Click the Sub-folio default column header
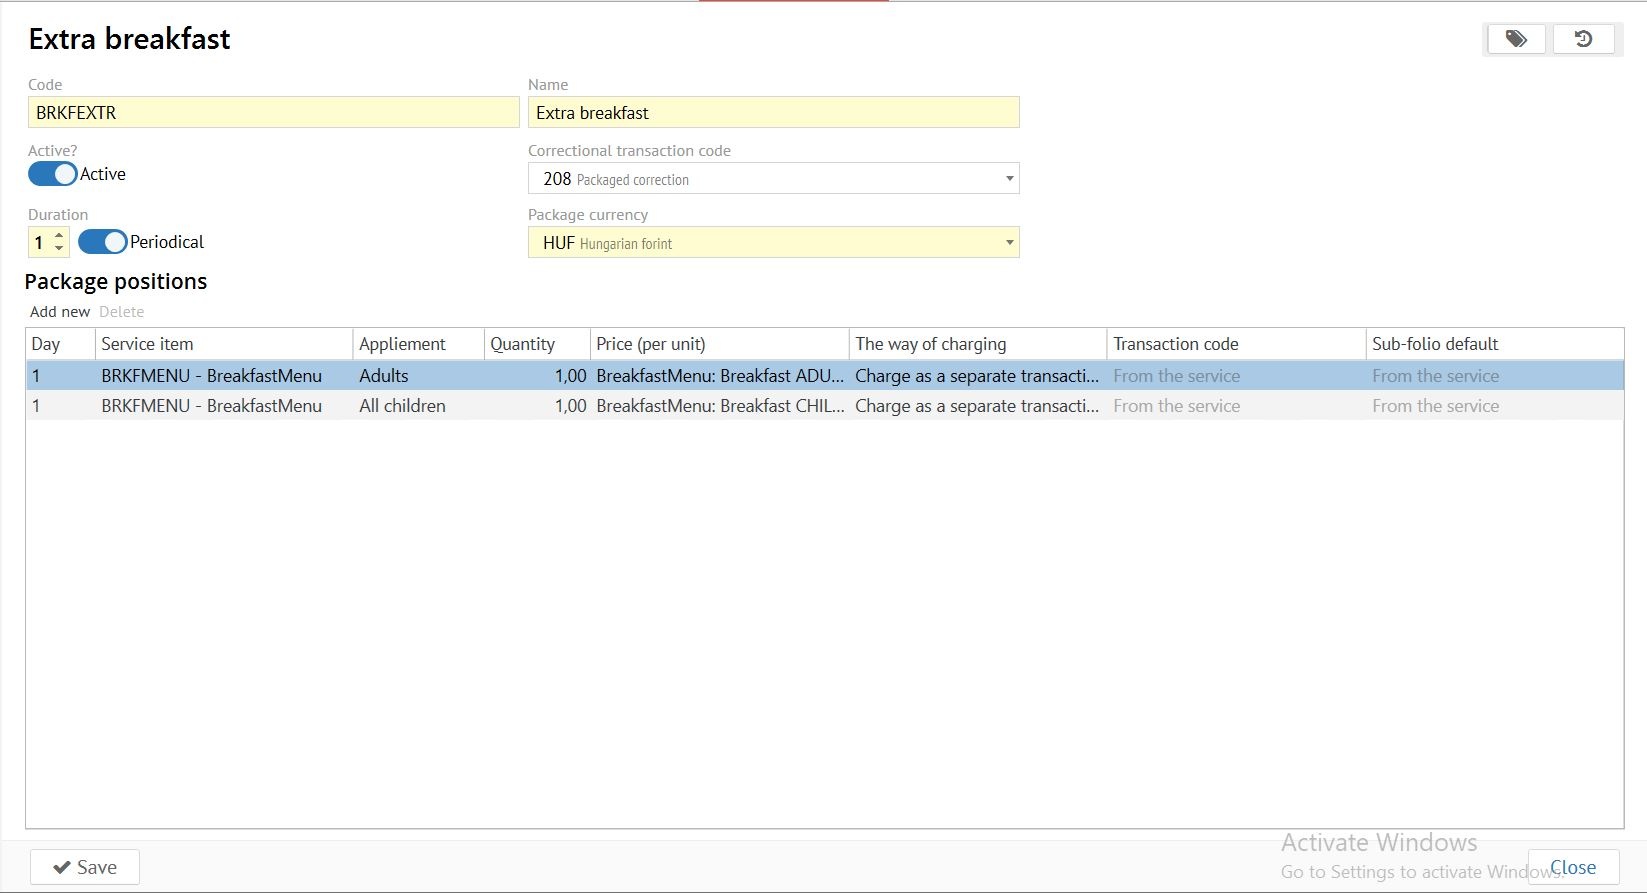Screen dimensions: 1647x893 [x=1435, y=344]
